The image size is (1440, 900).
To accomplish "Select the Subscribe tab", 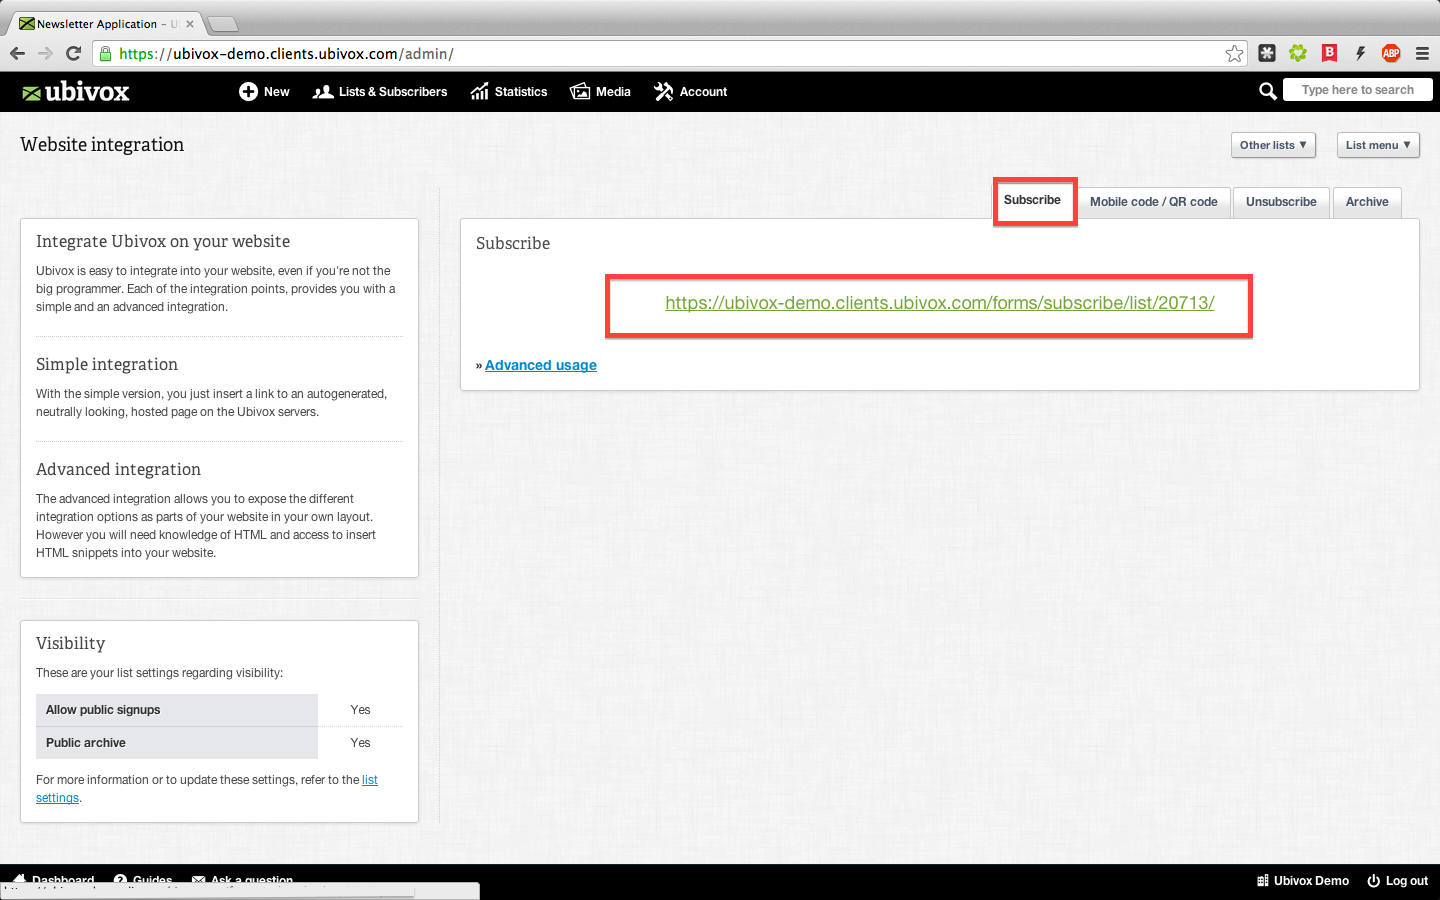I will click(1033, 200).
